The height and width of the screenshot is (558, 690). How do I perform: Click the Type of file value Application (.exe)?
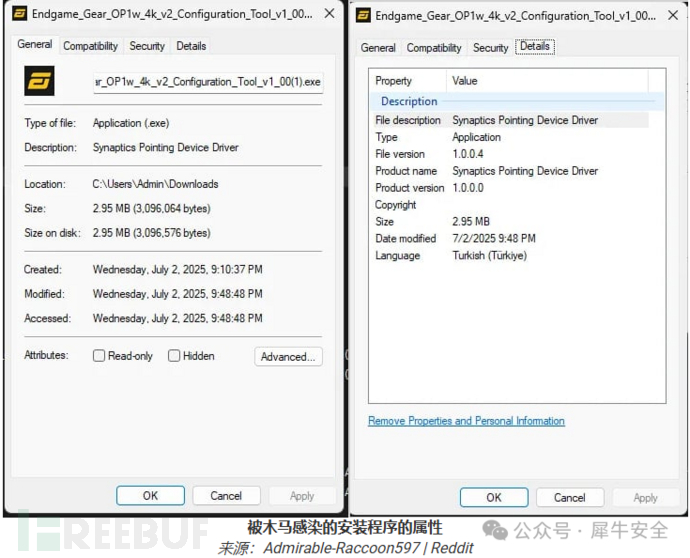tap(131, 123)
